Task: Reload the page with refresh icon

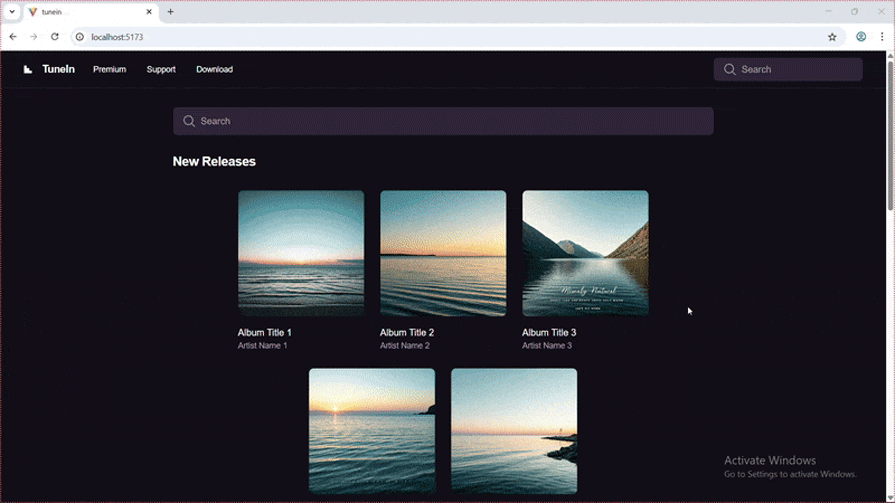Action: [55, 37]
